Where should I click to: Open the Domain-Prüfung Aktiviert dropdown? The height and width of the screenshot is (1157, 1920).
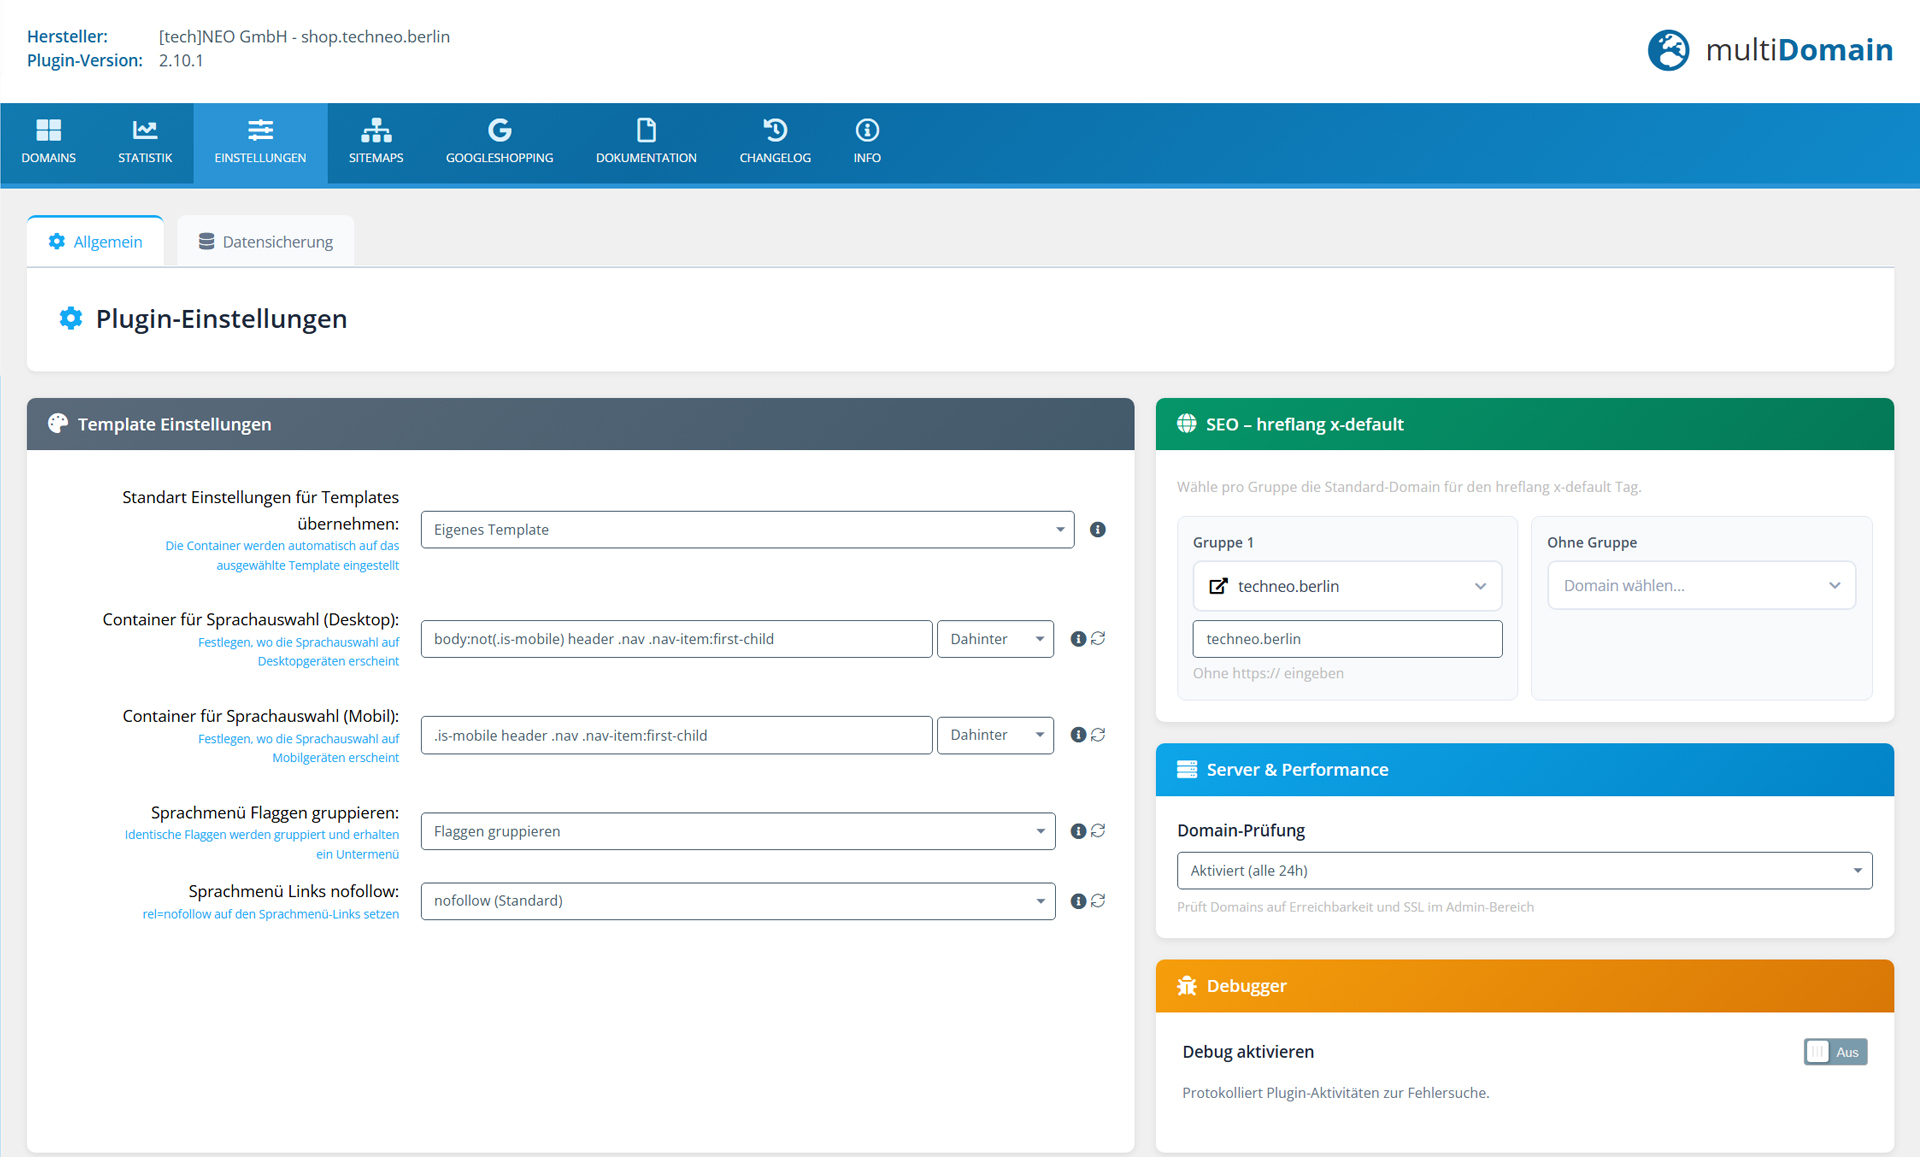pos(1524,871)
